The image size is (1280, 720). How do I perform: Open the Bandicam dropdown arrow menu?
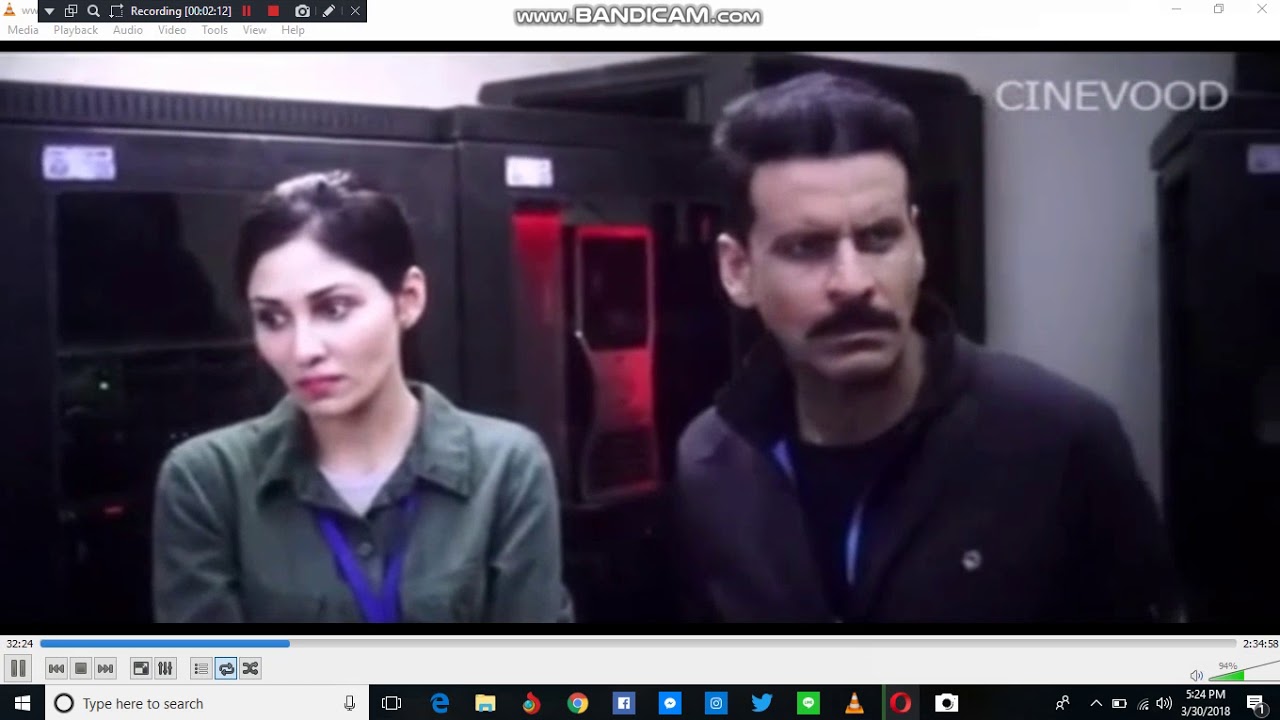click(49, 11)
